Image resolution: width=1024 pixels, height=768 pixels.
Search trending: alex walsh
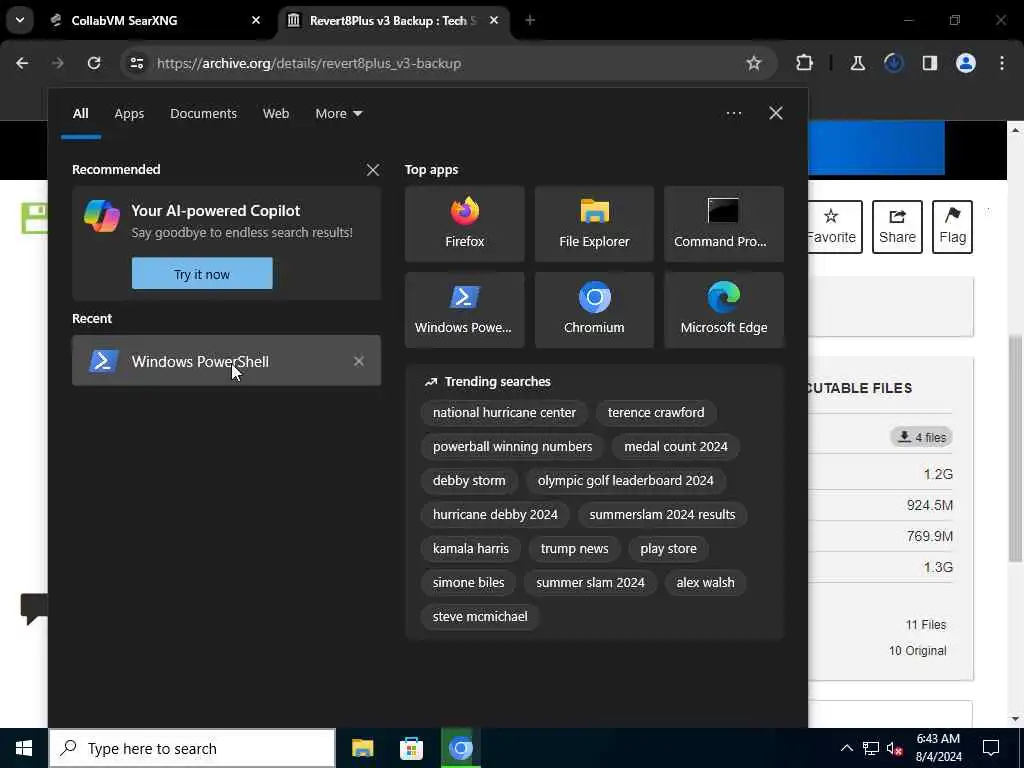click(x=705, y=583)
